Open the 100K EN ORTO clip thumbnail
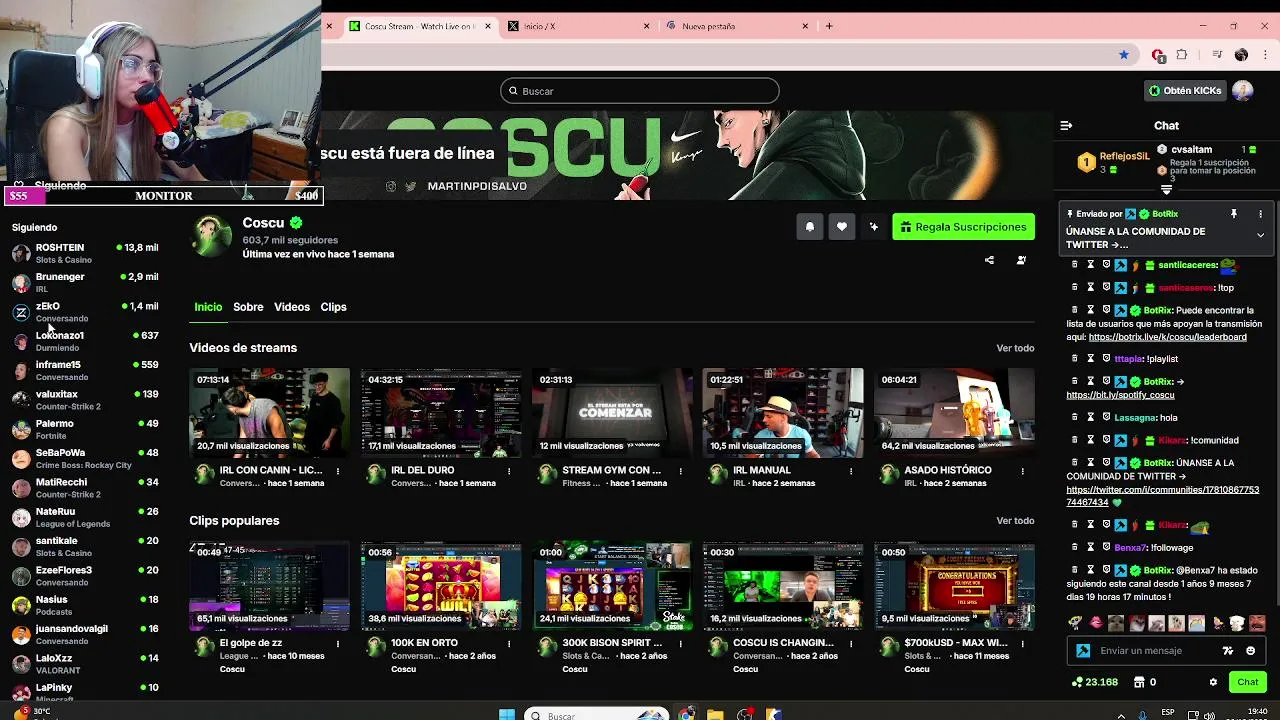1280x720 pixels. point(441,586)
